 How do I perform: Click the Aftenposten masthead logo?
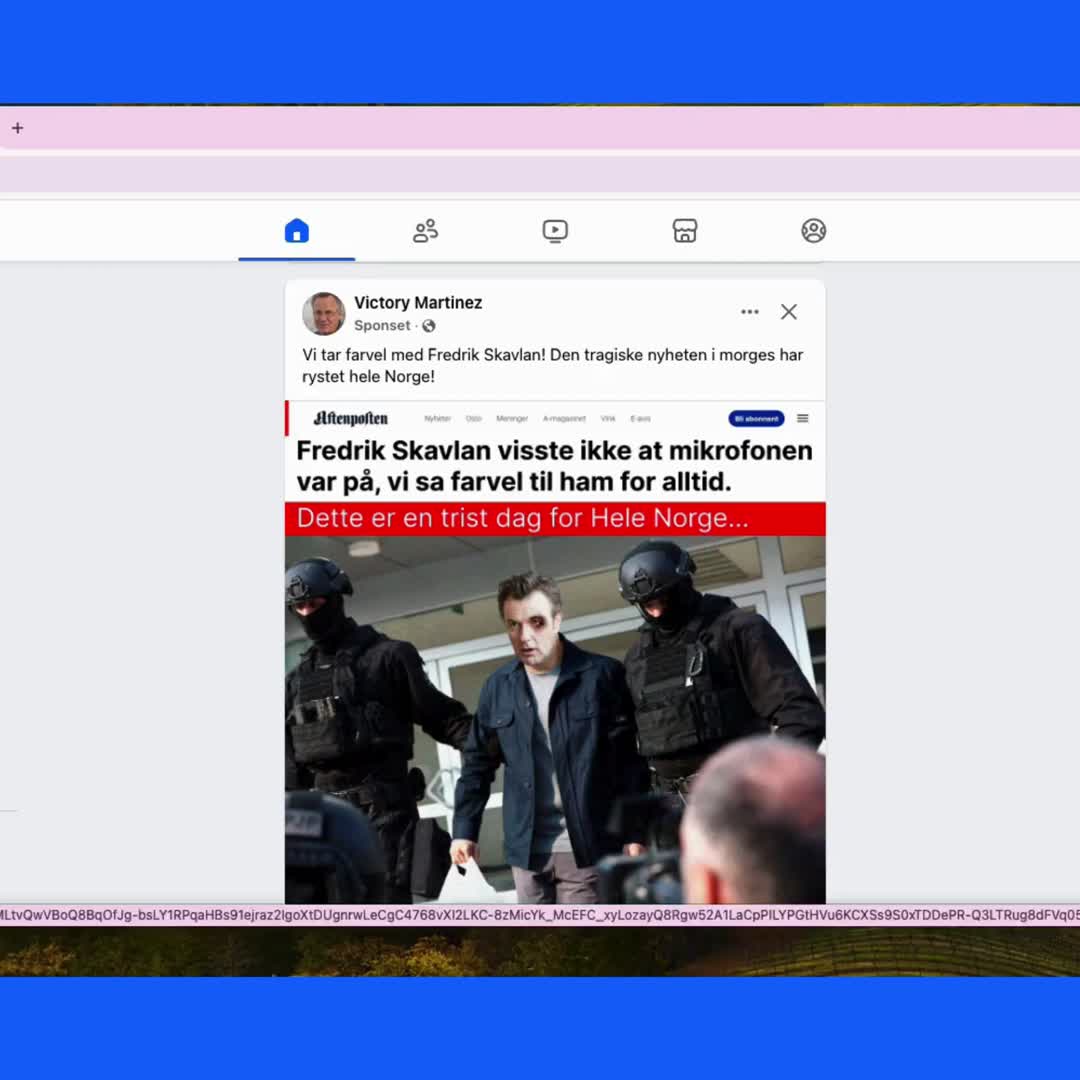pyautogui.click(x=350, y=418)
